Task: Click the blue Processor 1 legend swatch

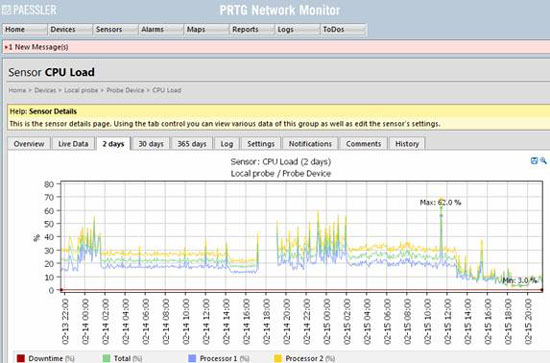Action: 192,358
